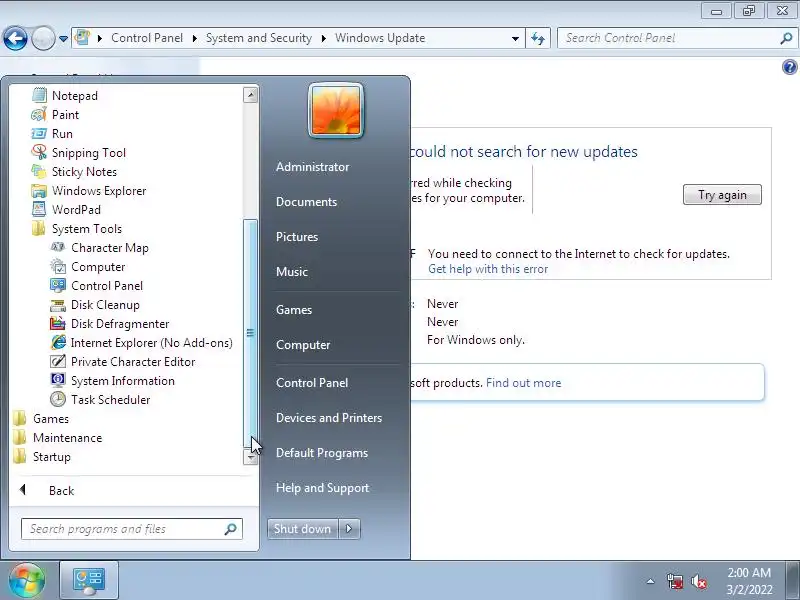Open Music from the Start menu
Viewport: 800px width, 600px height.
(292, 271)
